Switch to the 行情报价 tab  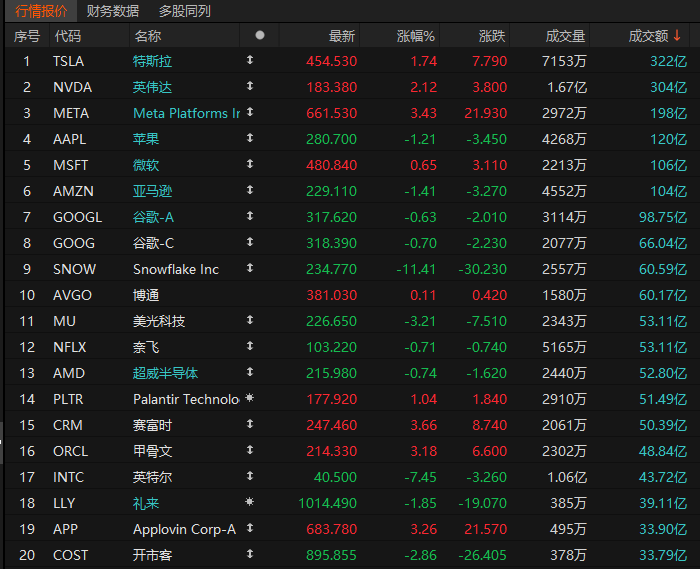pos(41,11)
